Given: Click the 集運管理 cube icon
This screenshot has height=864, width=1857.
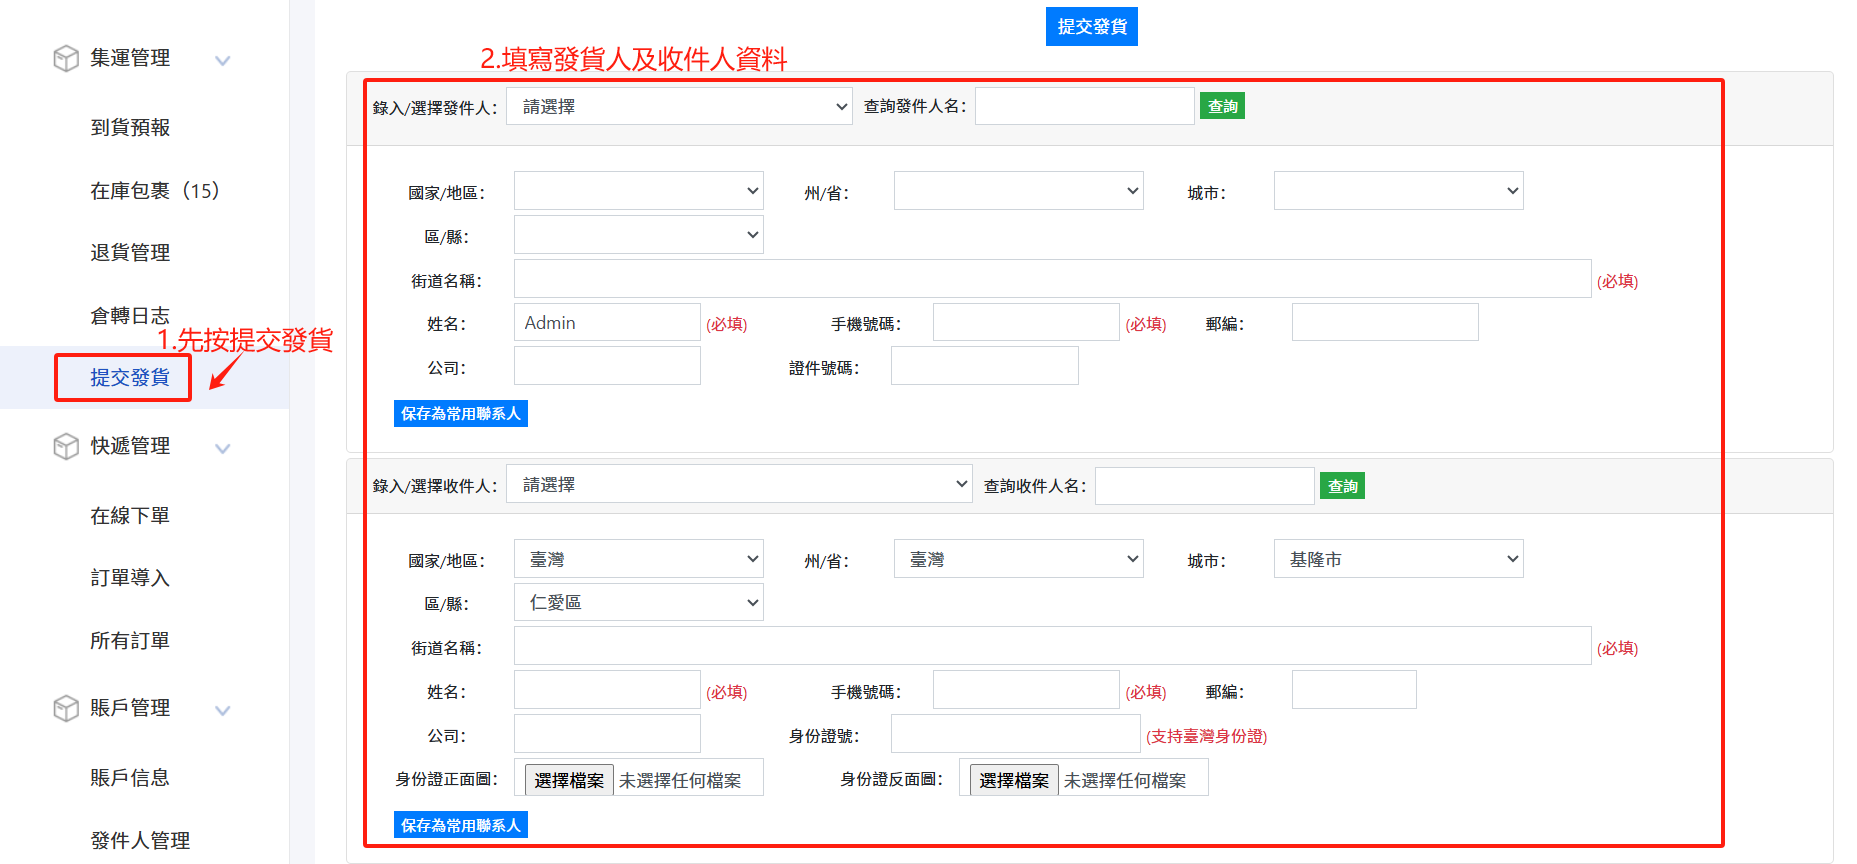Looking at the screenshot, I should coord(66,59).
